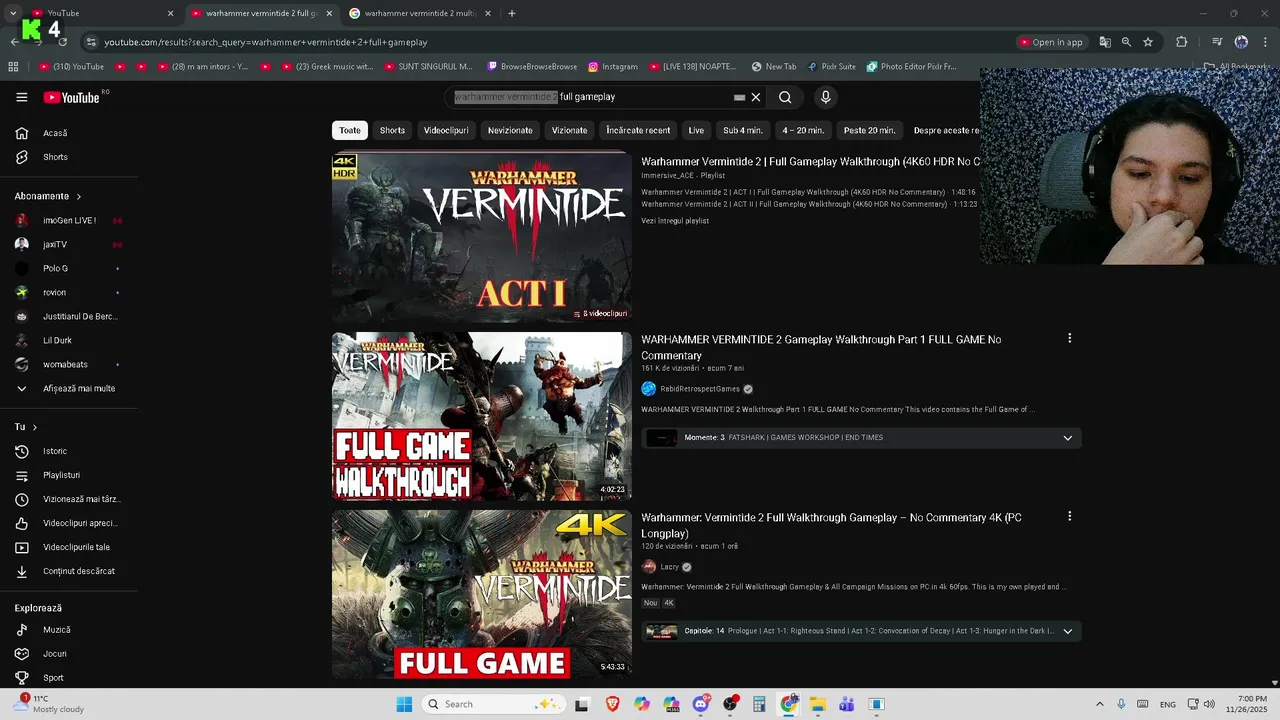Open Instagram bookmark
This screenshot has width=1280, height=720.
(x=613, y=67)
